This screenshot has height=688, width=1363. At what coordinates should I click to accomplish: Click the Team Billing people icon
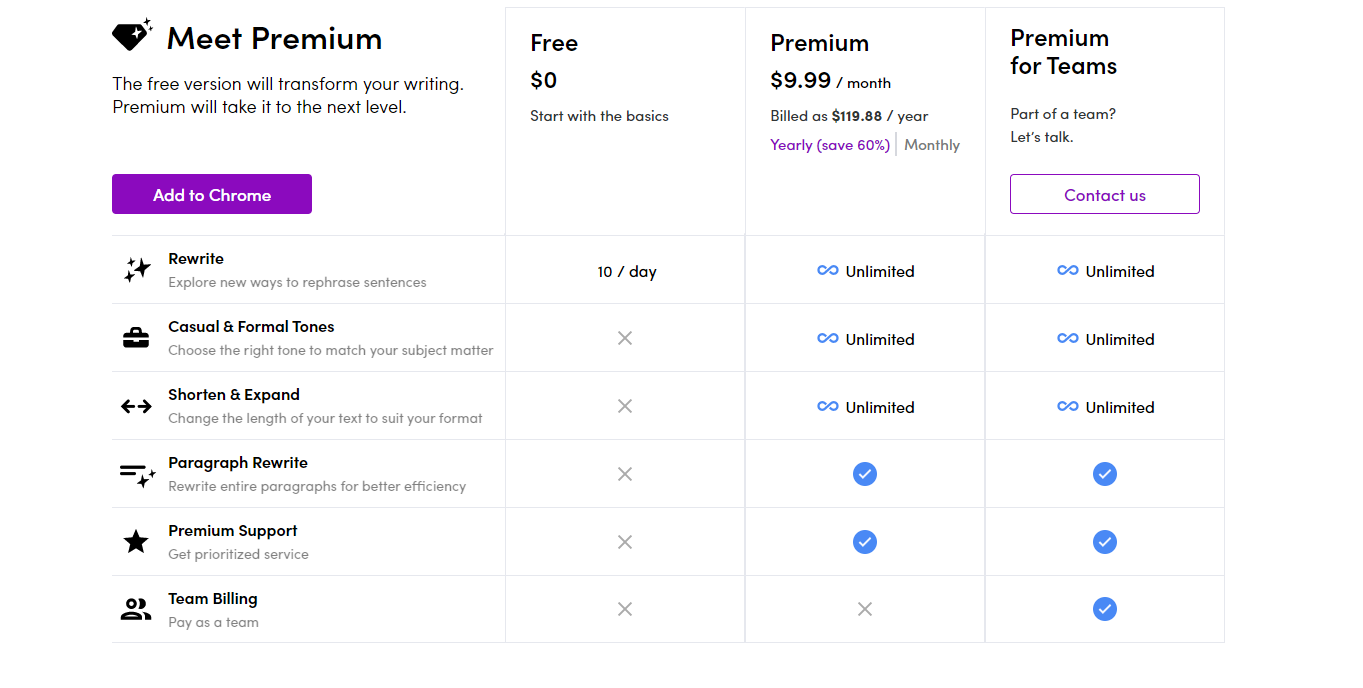pos(136,609)
